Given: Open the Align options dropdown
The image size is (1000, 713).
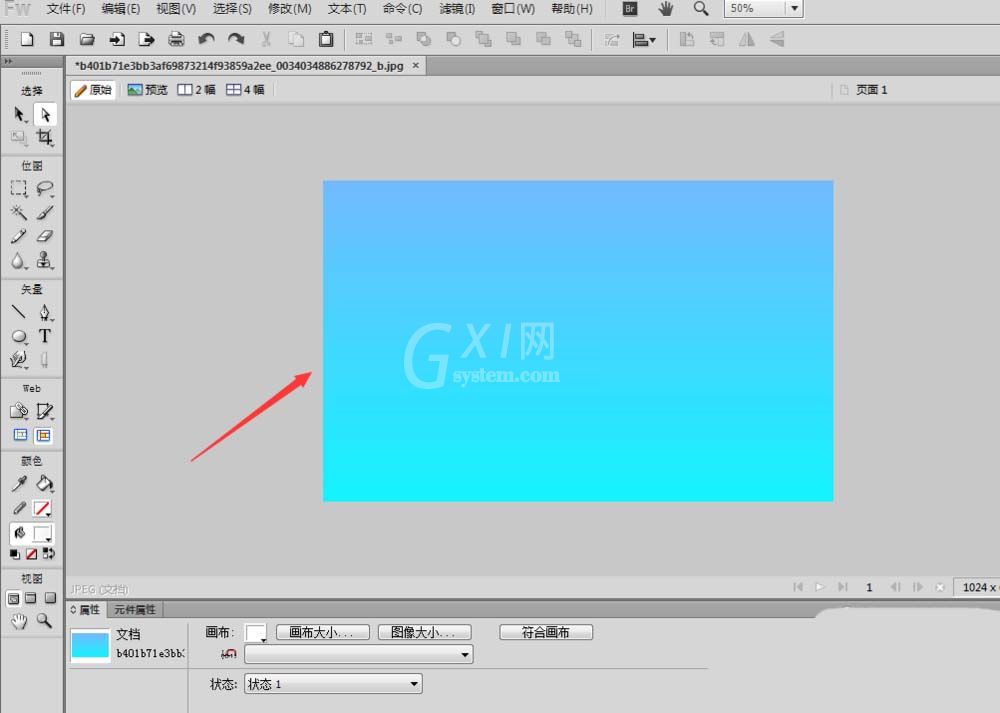Looking at the screenshot, I should [643, 40].
